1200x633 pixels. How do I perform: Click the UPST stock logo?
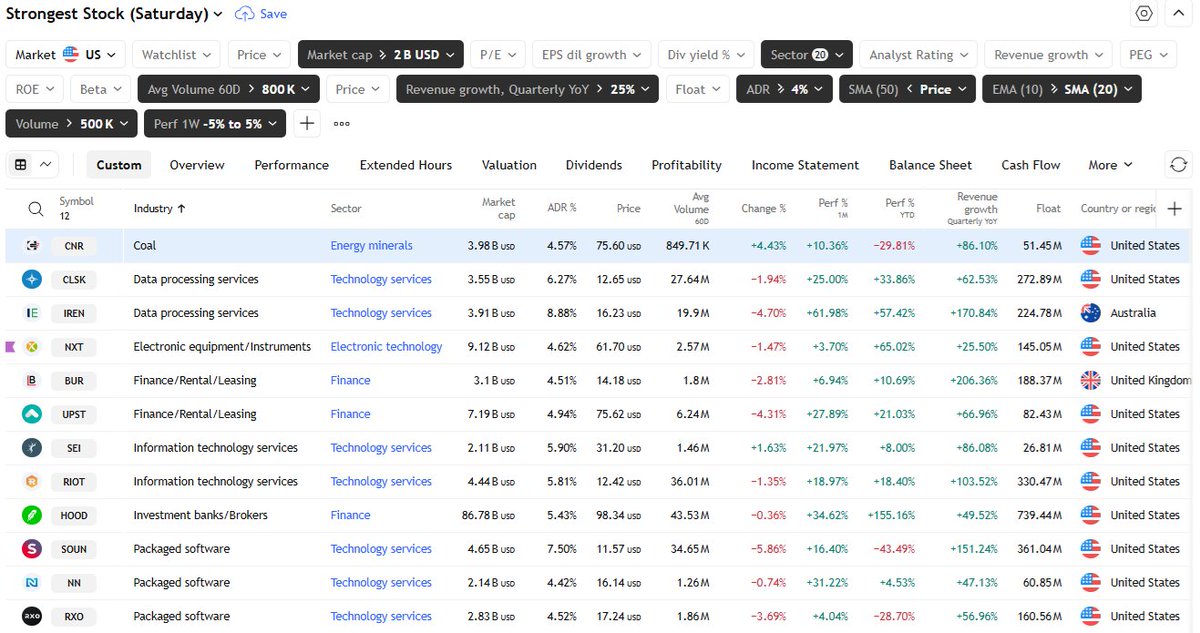[33, 414]
